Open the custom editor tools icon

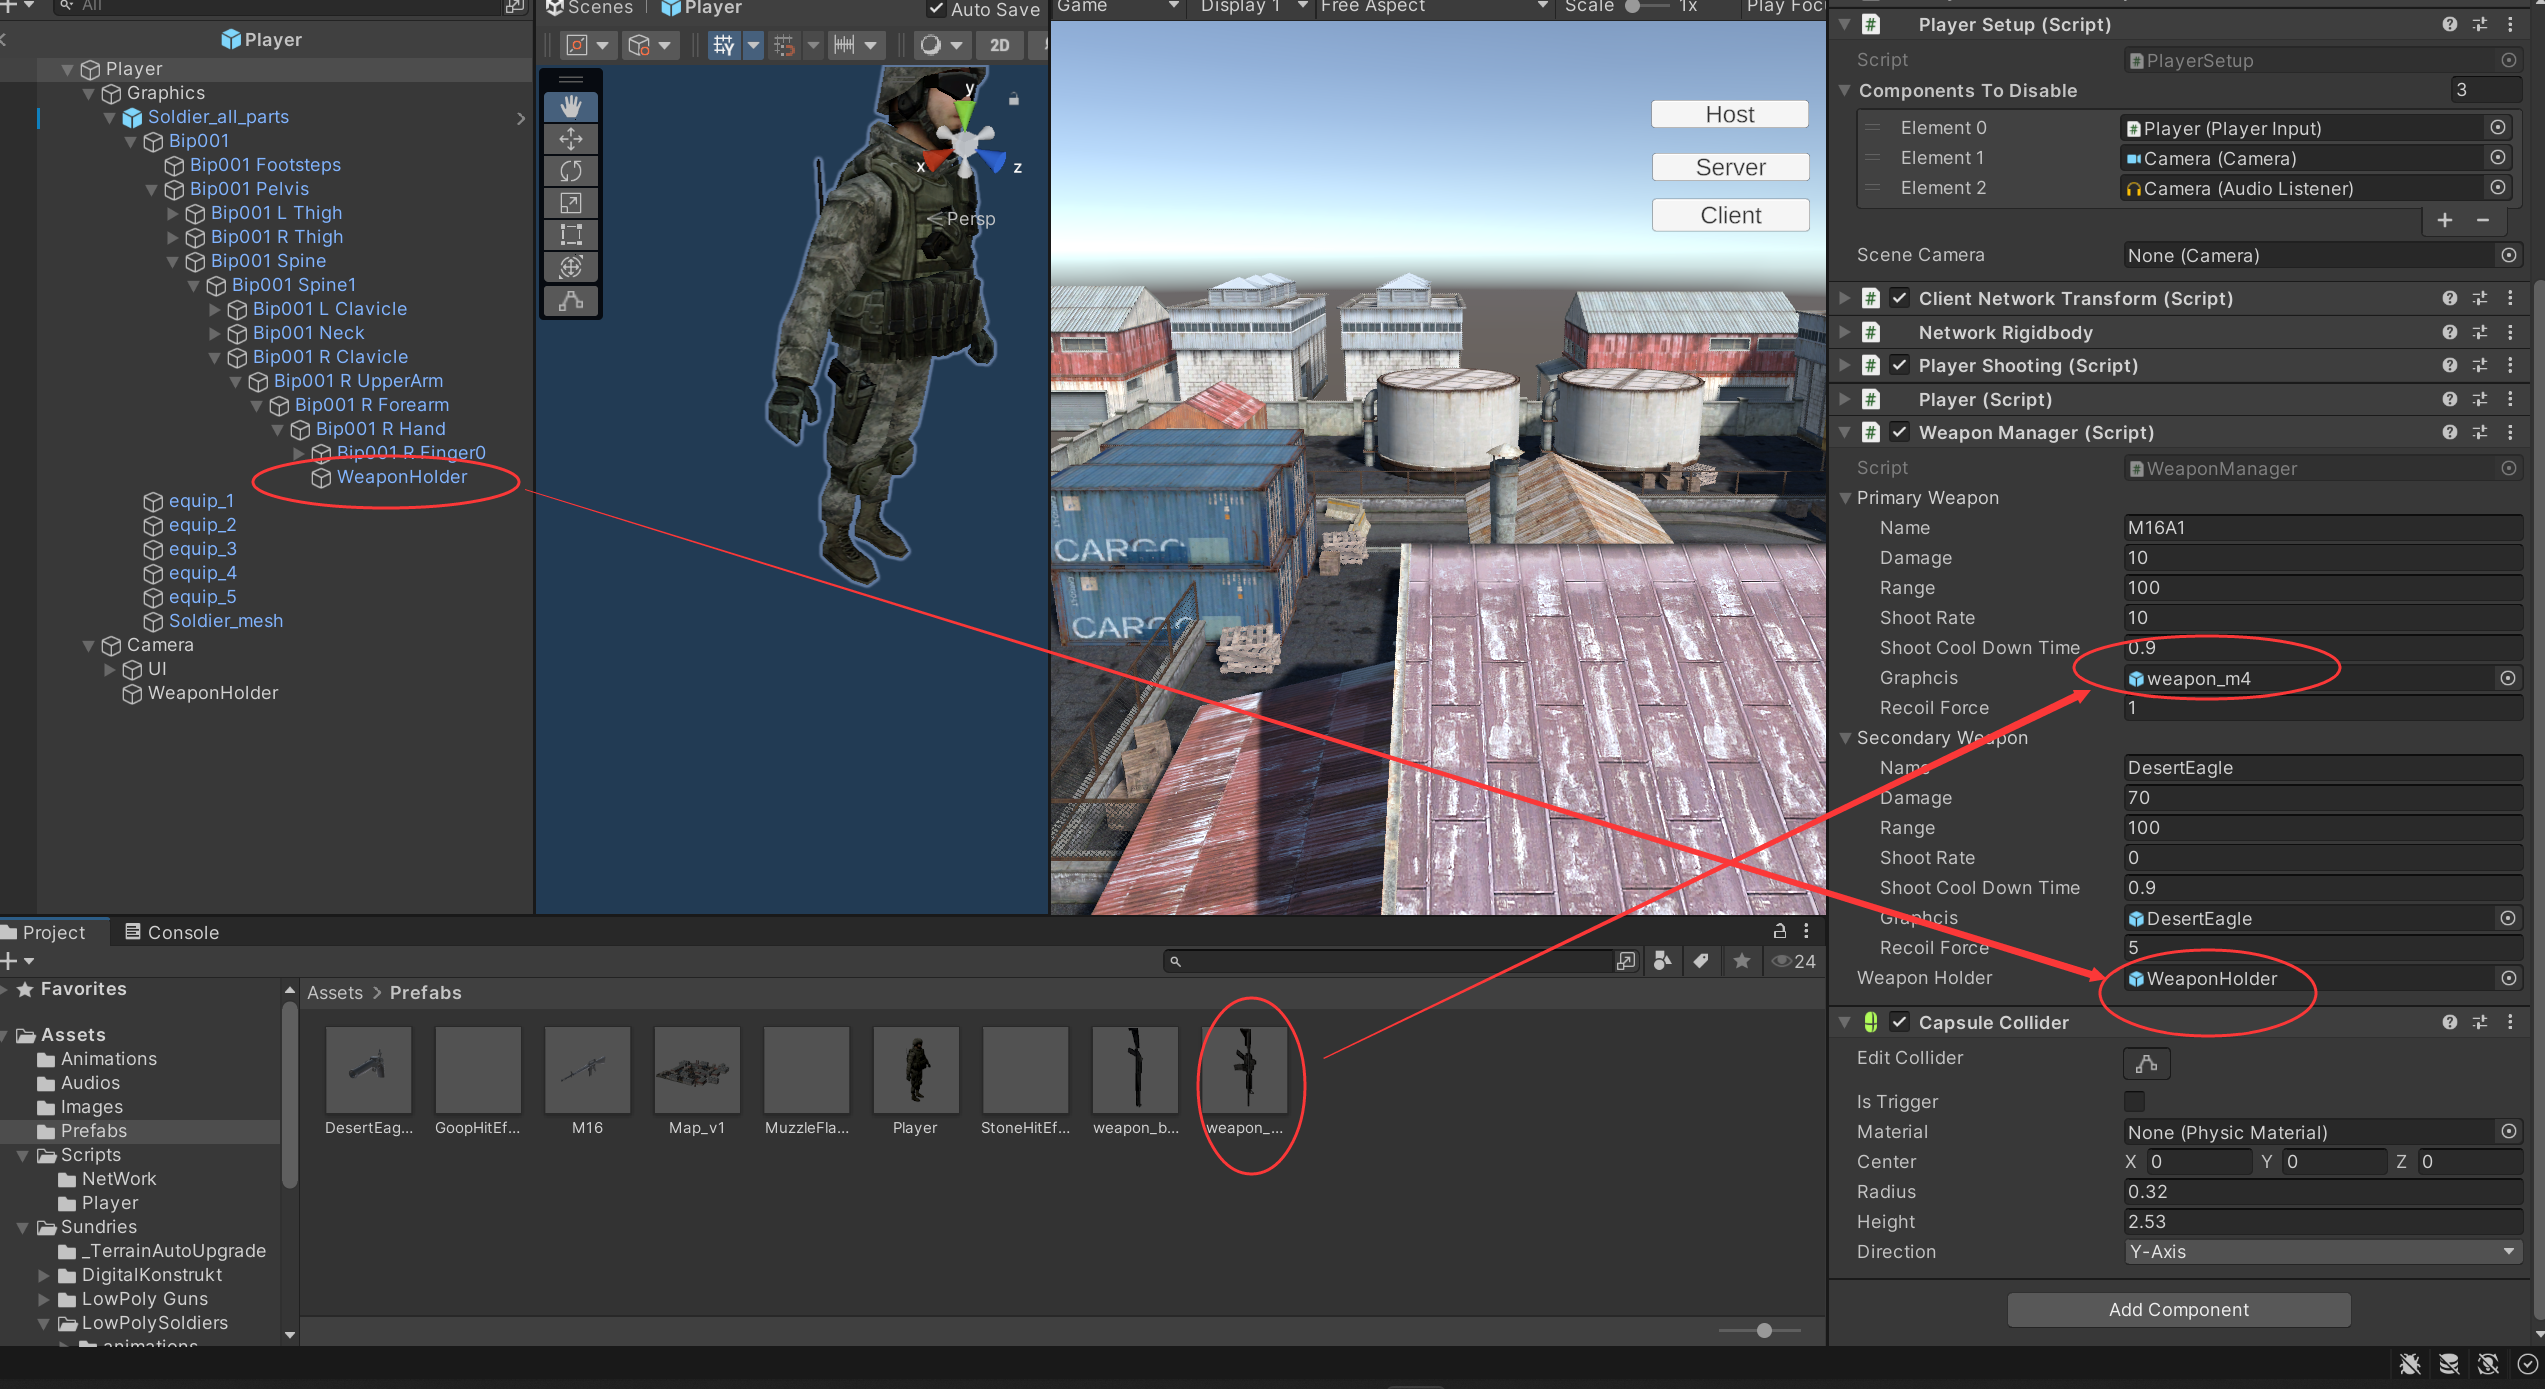pyautogui.click(x=571, y=300)
